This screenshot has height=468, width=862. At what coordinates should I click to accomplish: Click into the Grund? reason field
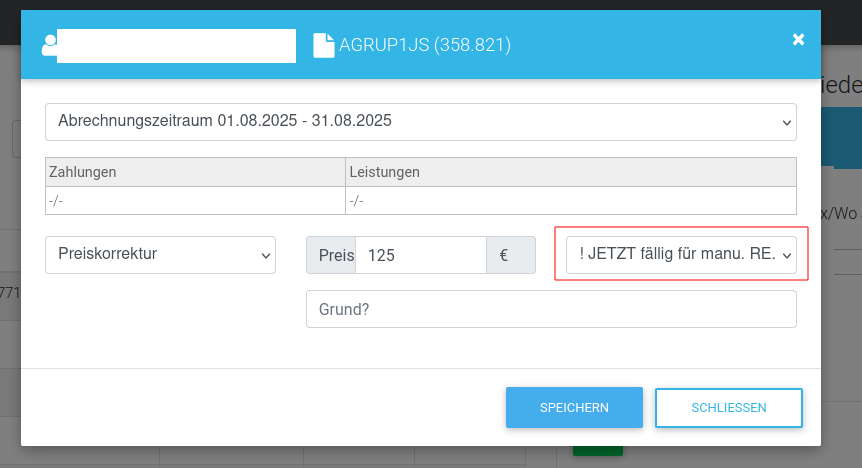tap(551, 309)
